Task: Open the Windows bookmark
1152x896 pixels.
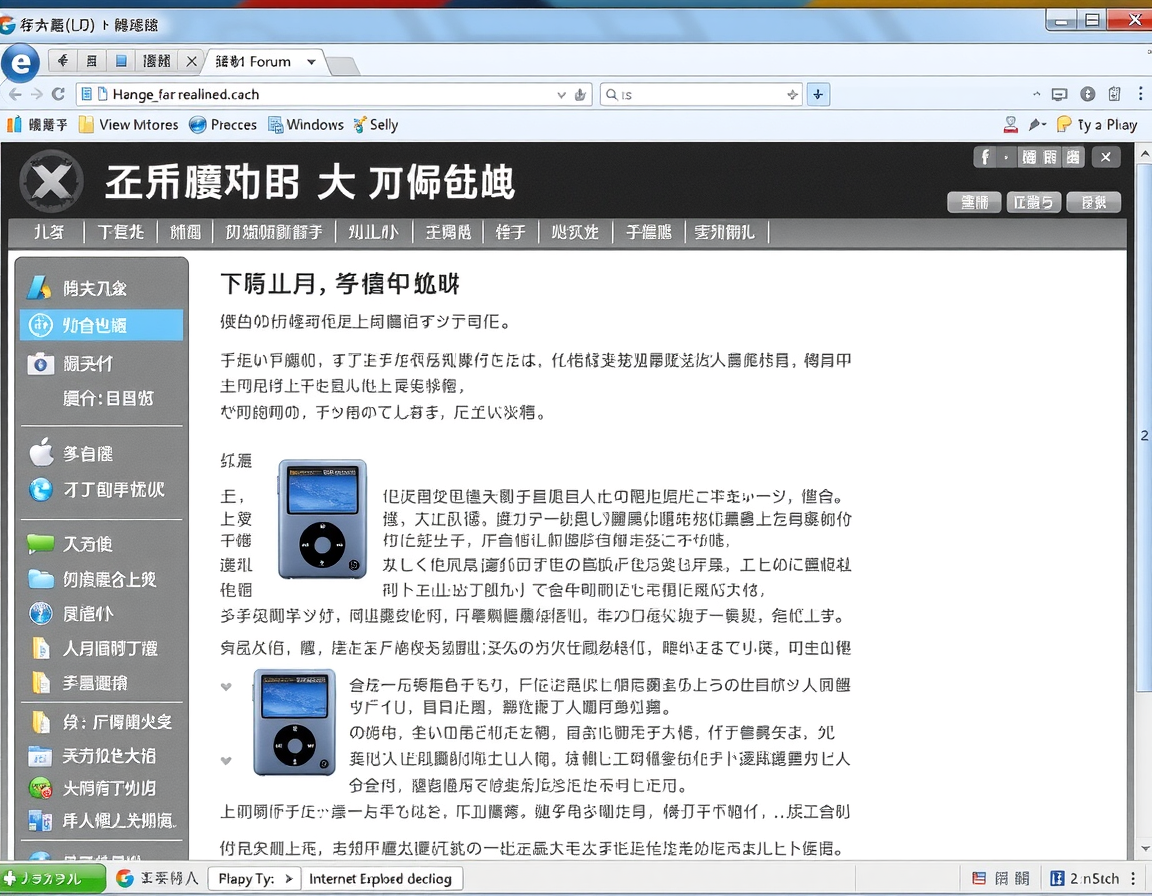Action: coord(306,125)
